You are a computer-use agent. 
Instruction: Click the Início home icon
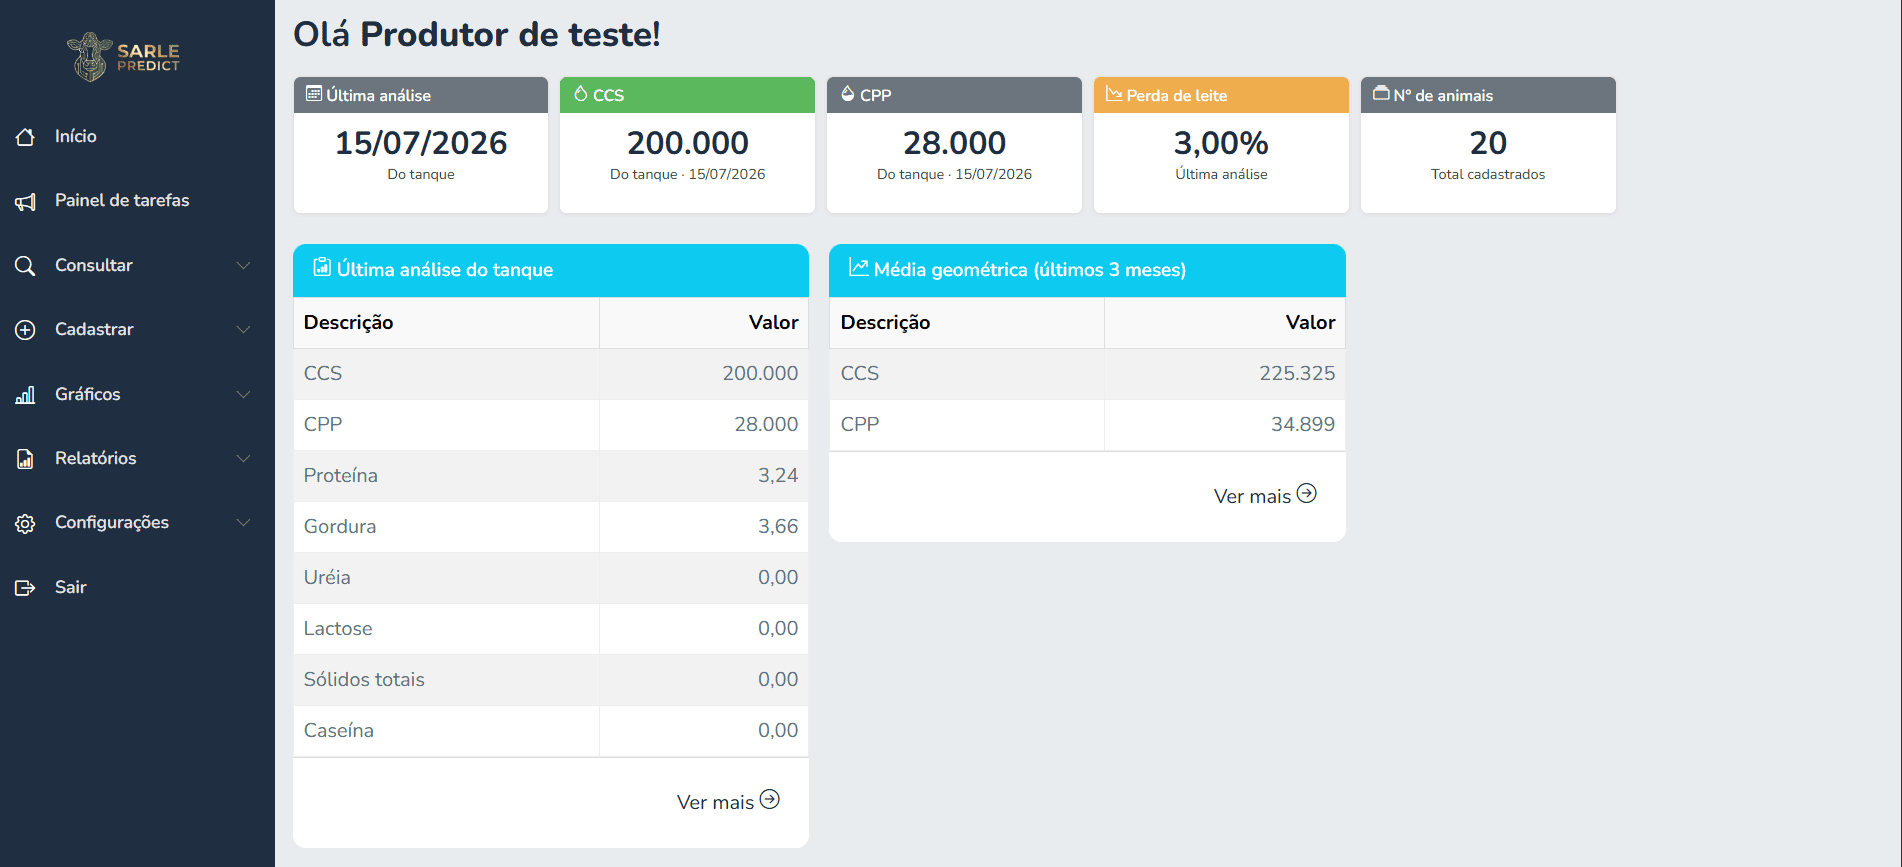click(25, 137)
